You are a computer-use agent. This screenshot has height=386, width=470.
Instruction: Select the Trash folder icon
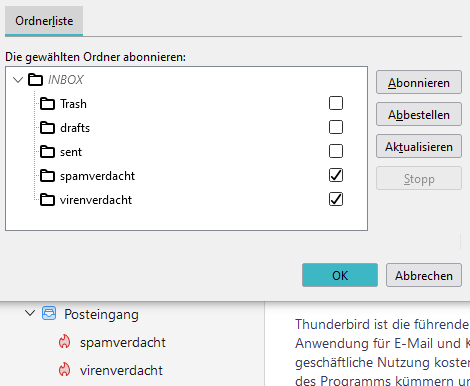point(47,104)
